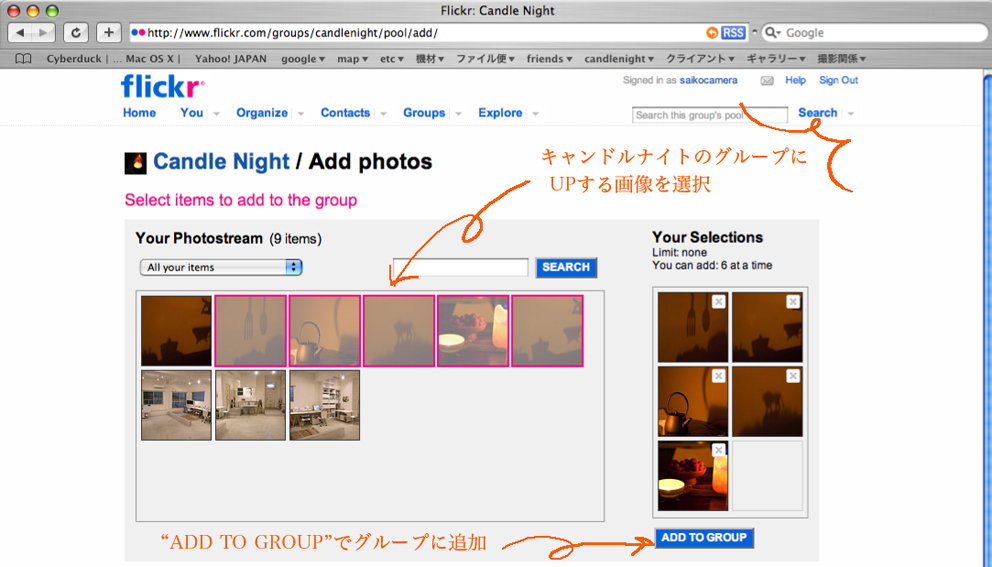This screenshot has height=567, width=992.
Task: Click the photostream search text field
Action: pos(460,267)
